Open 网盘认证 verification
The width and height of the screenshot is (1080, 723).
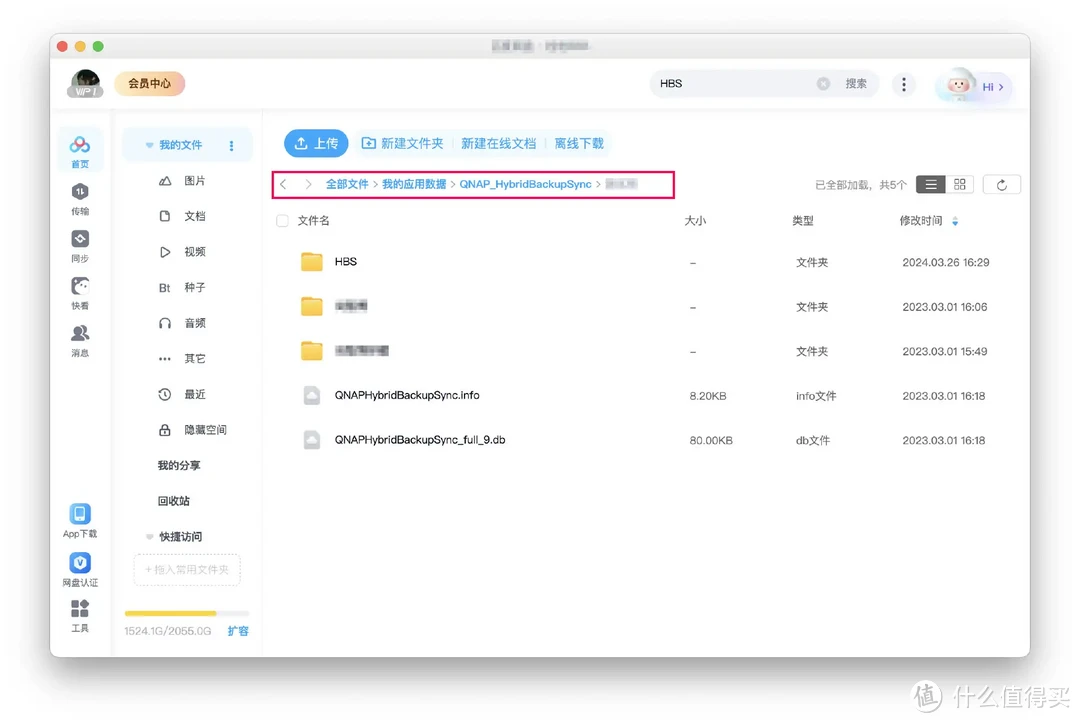[80, 568]
